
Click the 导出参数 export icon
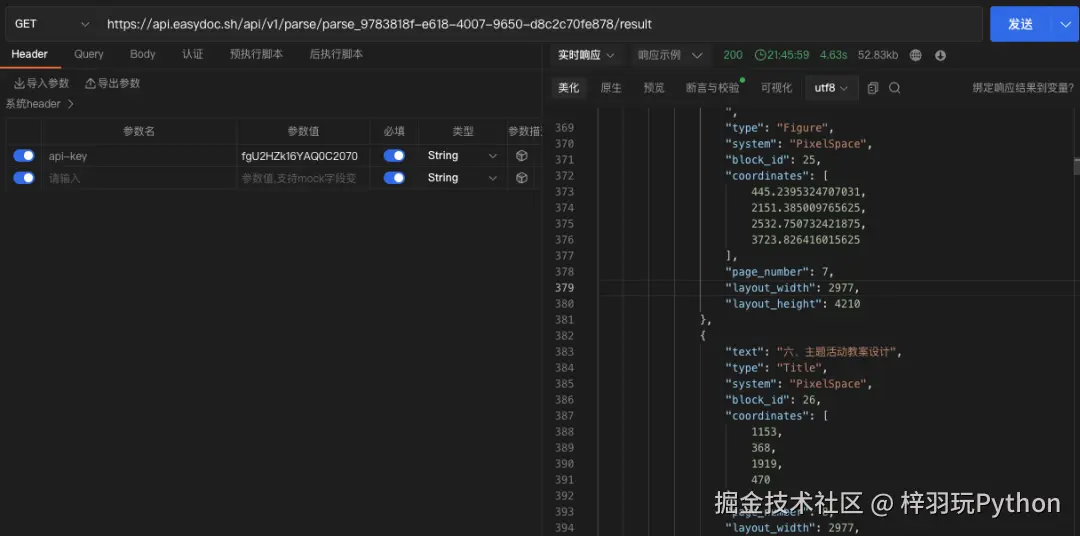click(x=91, y=83)
